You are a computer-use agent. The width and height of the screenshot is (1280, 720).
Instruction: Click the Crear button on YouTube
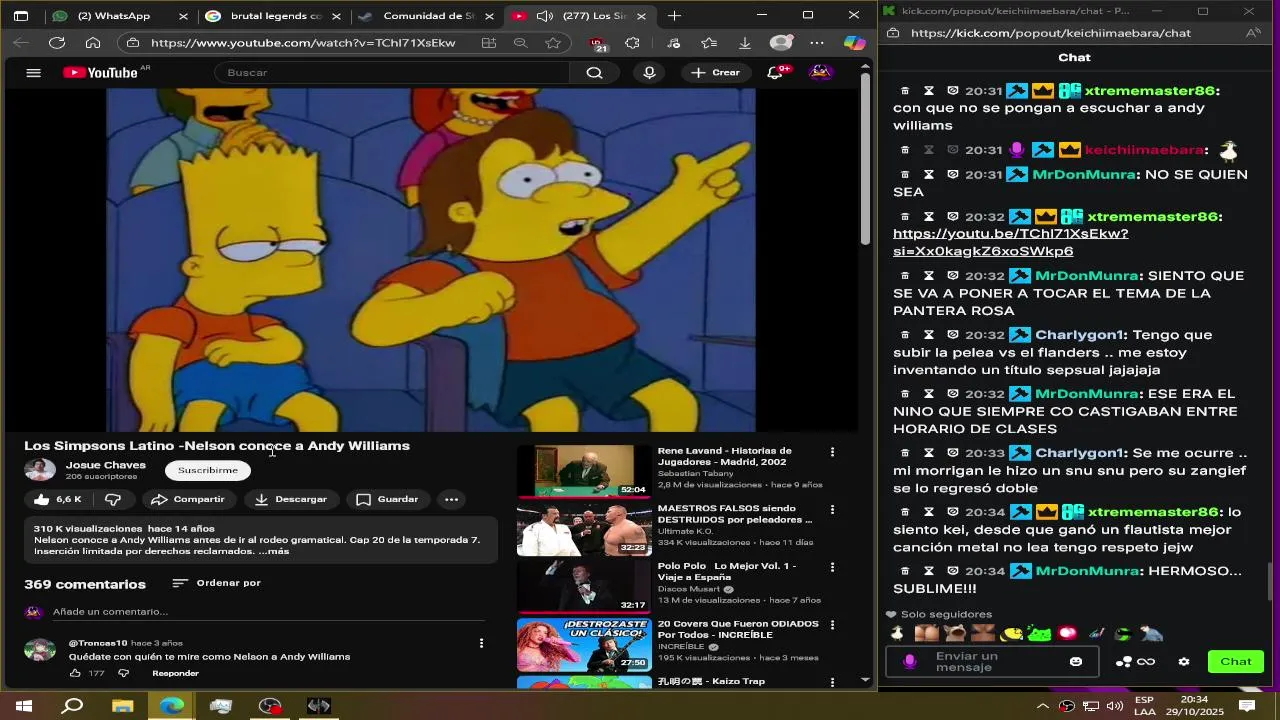(x=716, y=73)
